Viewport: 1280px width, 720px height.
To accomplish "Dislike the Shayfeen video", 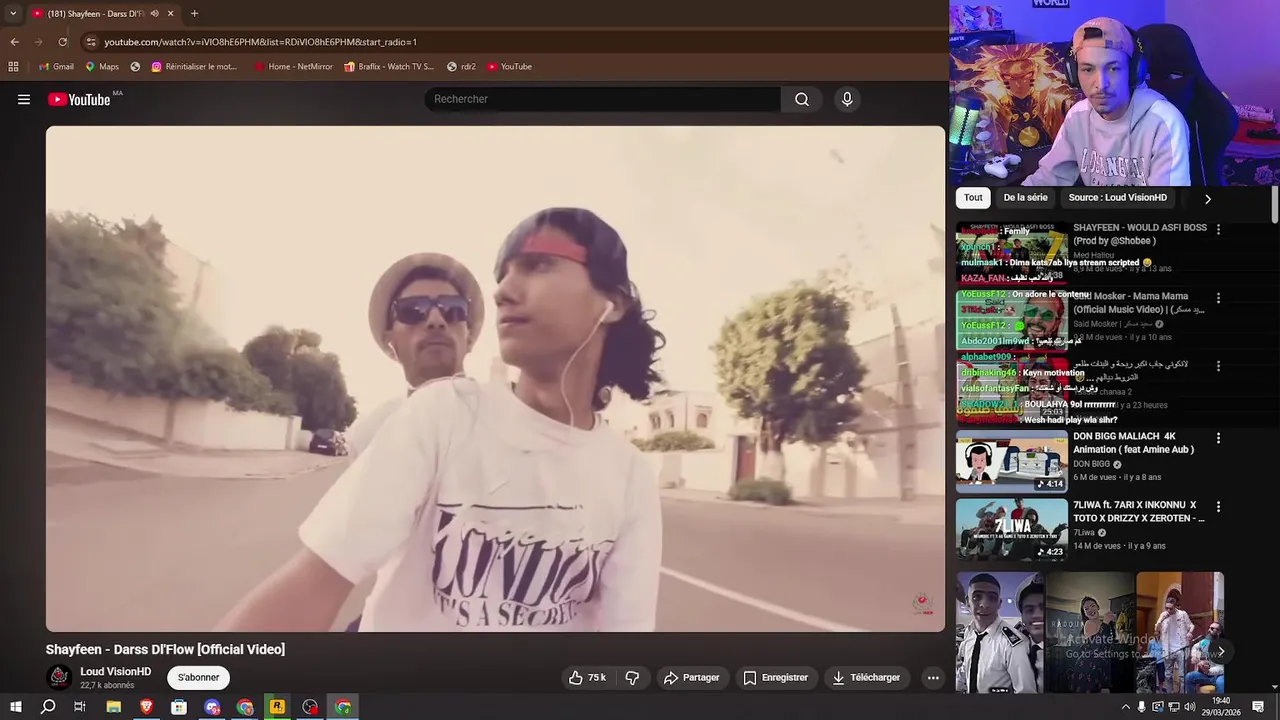I will 632,678.
